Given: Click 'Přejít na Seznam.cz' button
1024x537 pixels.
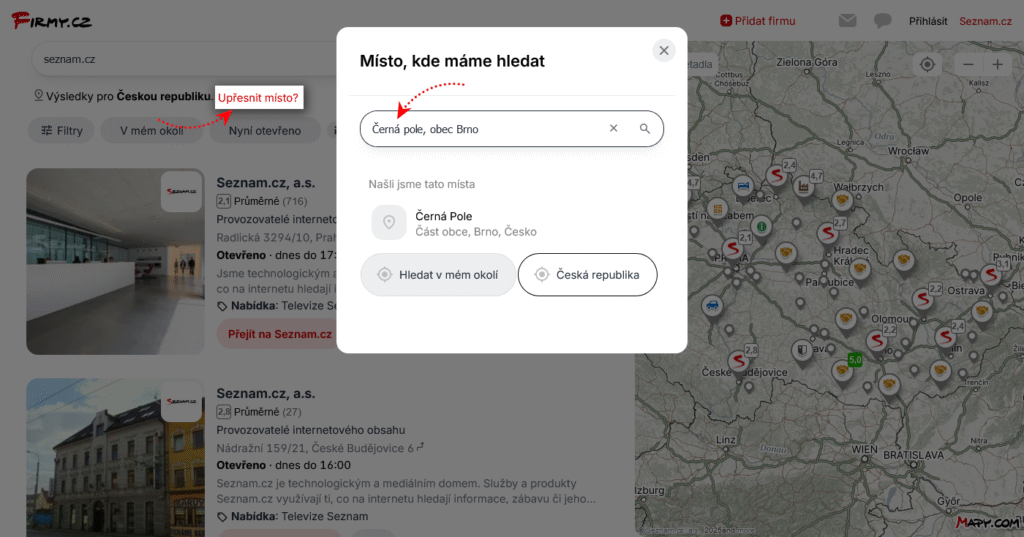Looking at the screenshot, I should [280, 334].
